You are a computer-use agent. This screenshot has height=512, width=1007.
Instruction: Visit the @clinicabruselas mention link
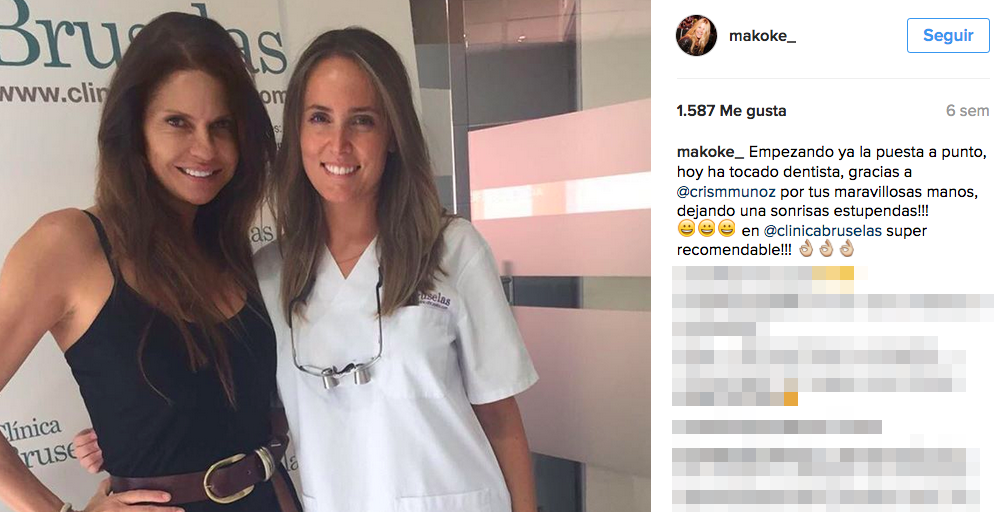(823, 230)
